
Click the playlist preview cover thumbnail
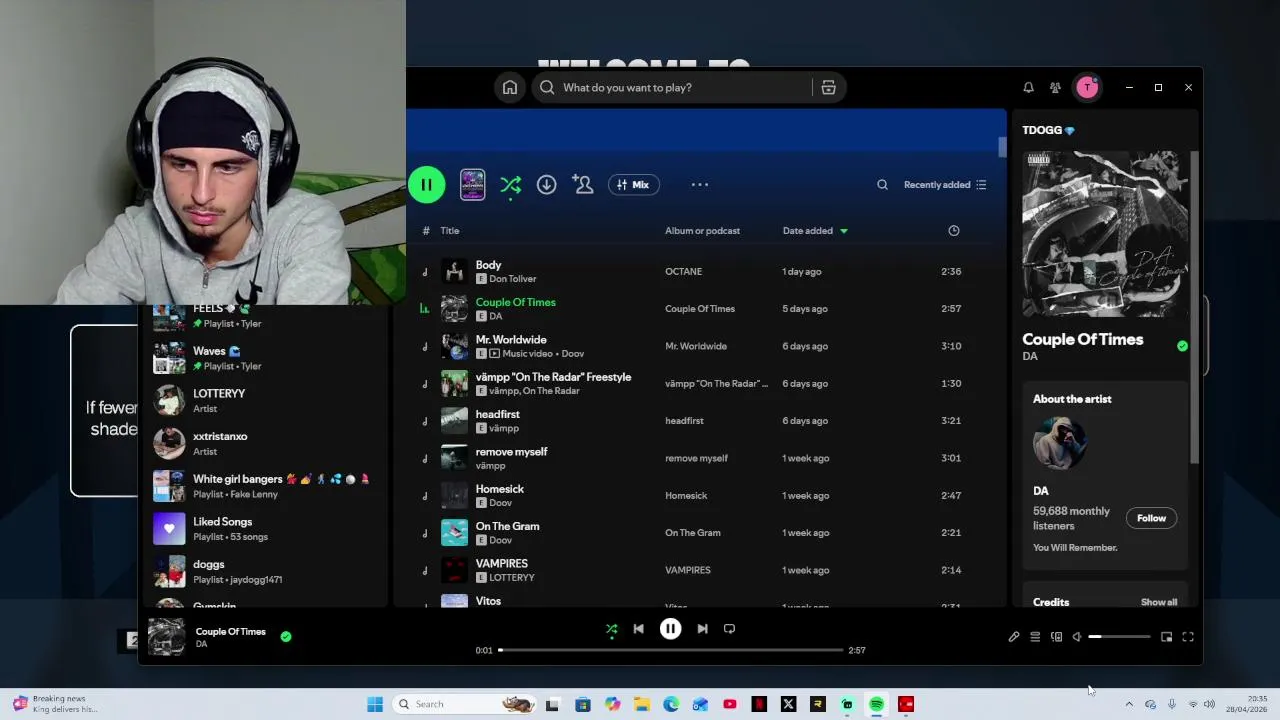472,185
